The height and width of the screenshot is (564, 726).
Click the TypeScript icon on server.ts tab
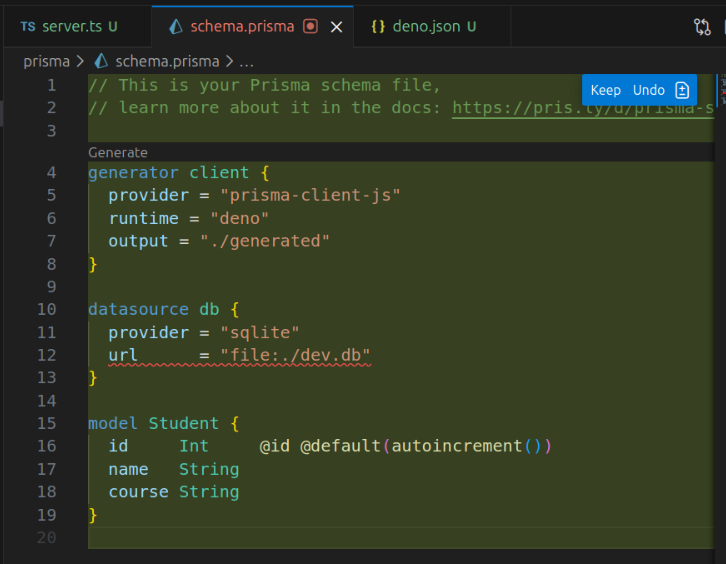click(27, 27)
